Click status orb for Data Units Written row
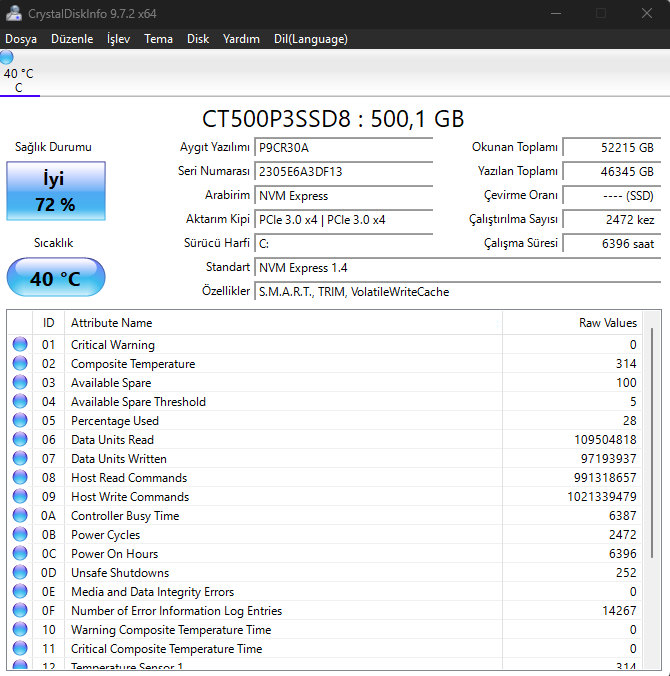This screenshot has height=676, width=670. coord(20,458)
